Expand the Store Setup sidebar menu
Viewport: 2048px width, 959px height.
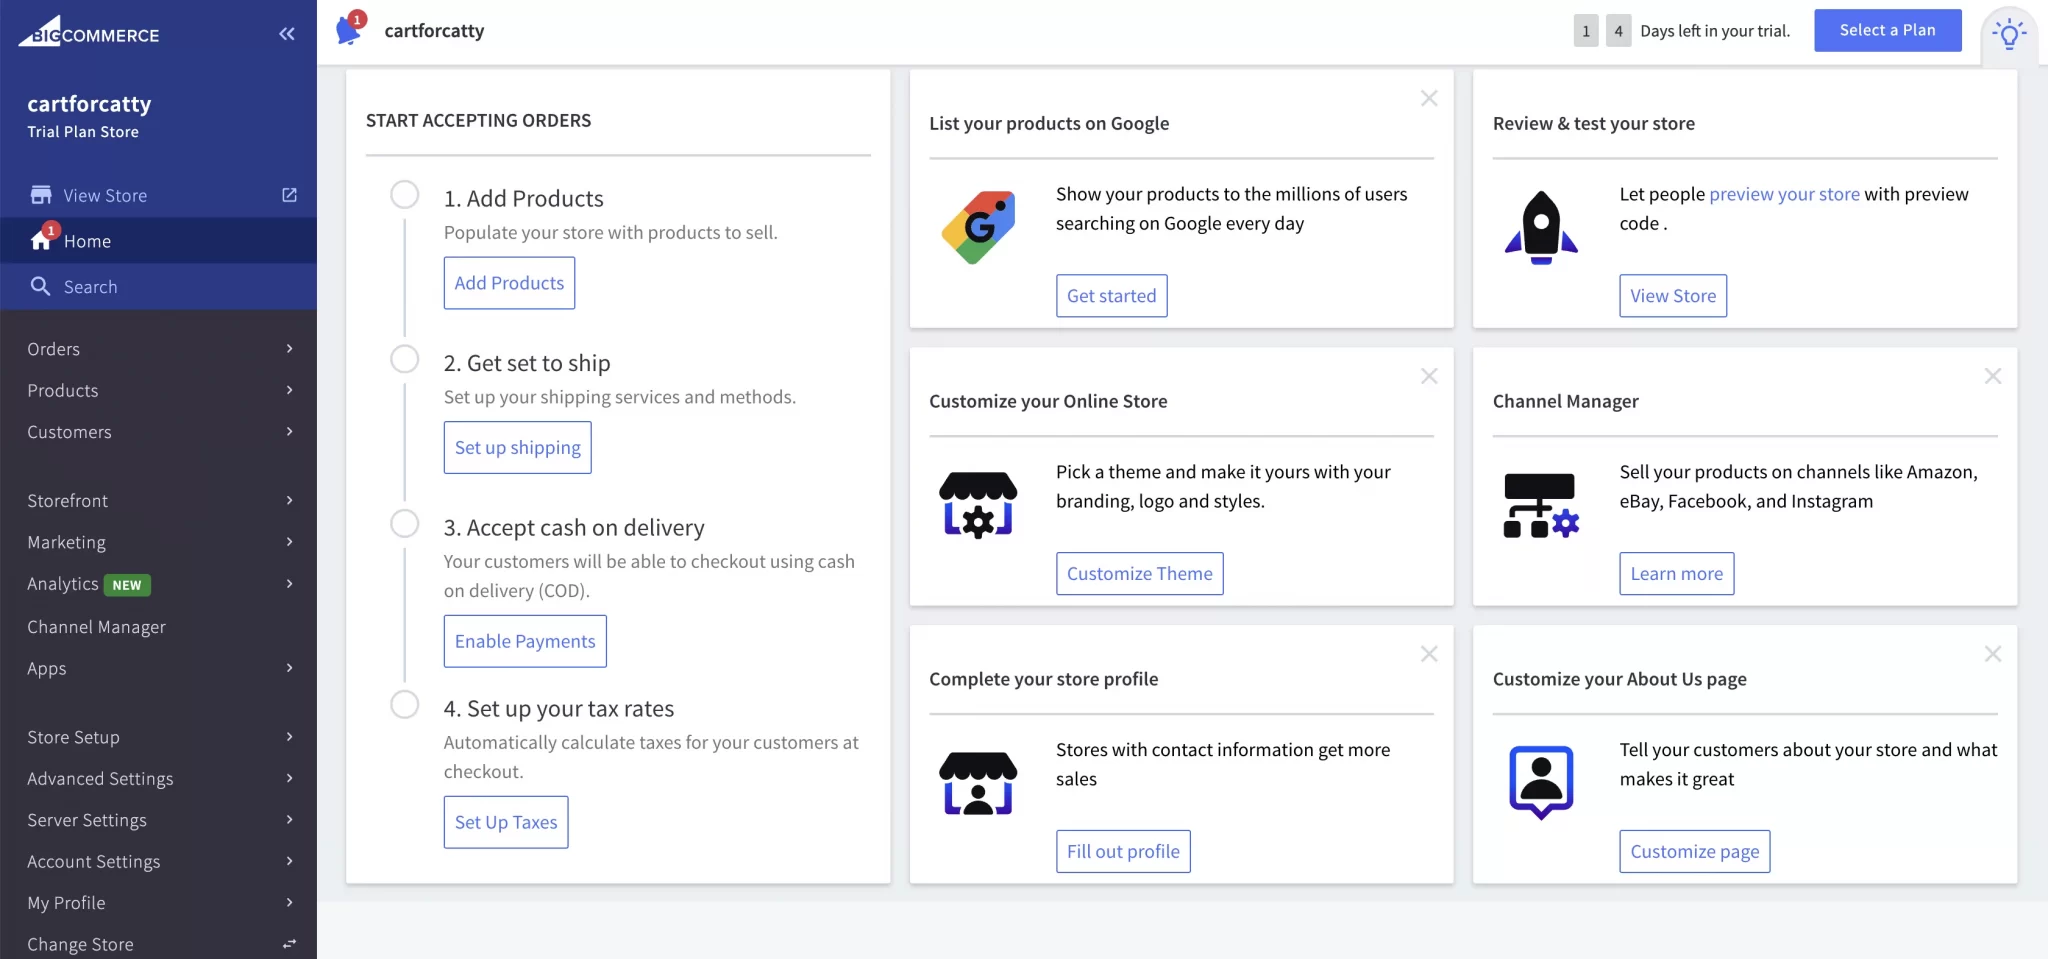(158, 737)
